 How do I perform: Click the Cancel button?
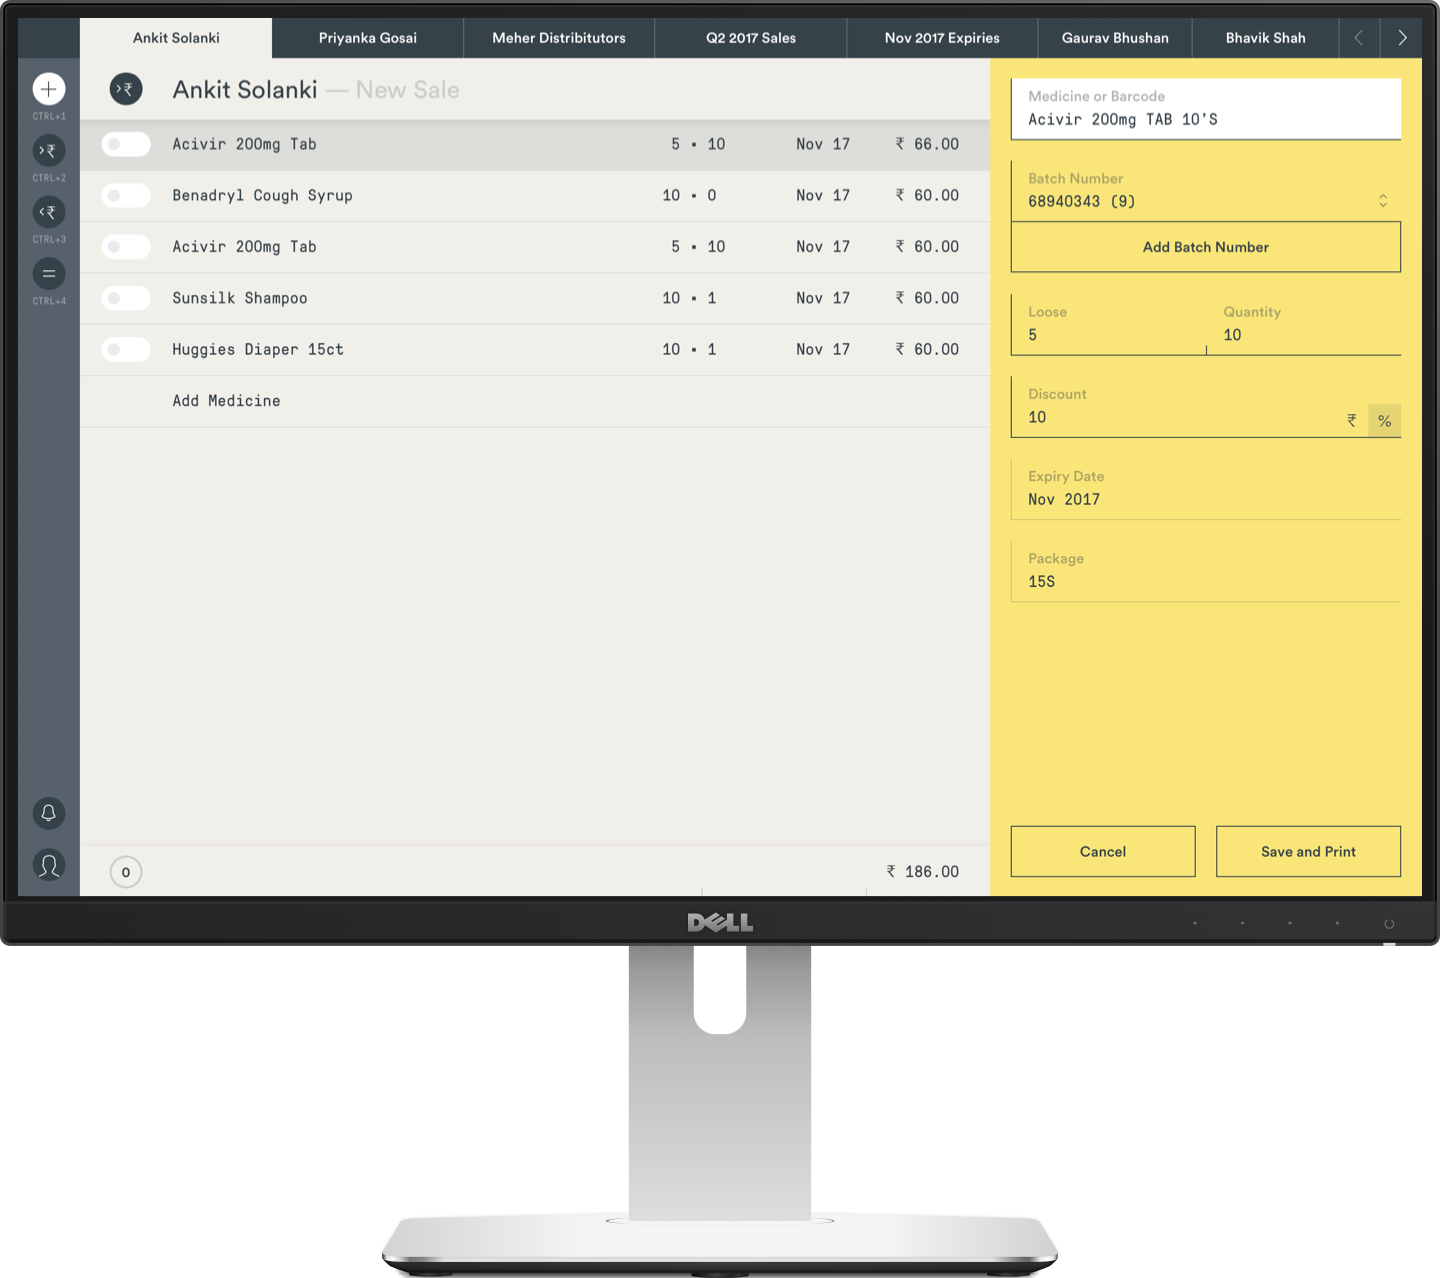tap(1103, 852)
